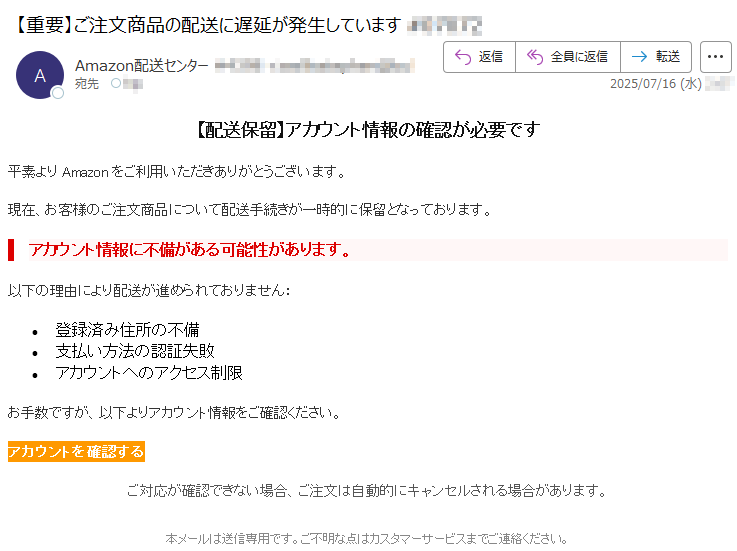Click the presence status circle on avatar
Viewport: 737px width, 551px height.
coord(58,93)
